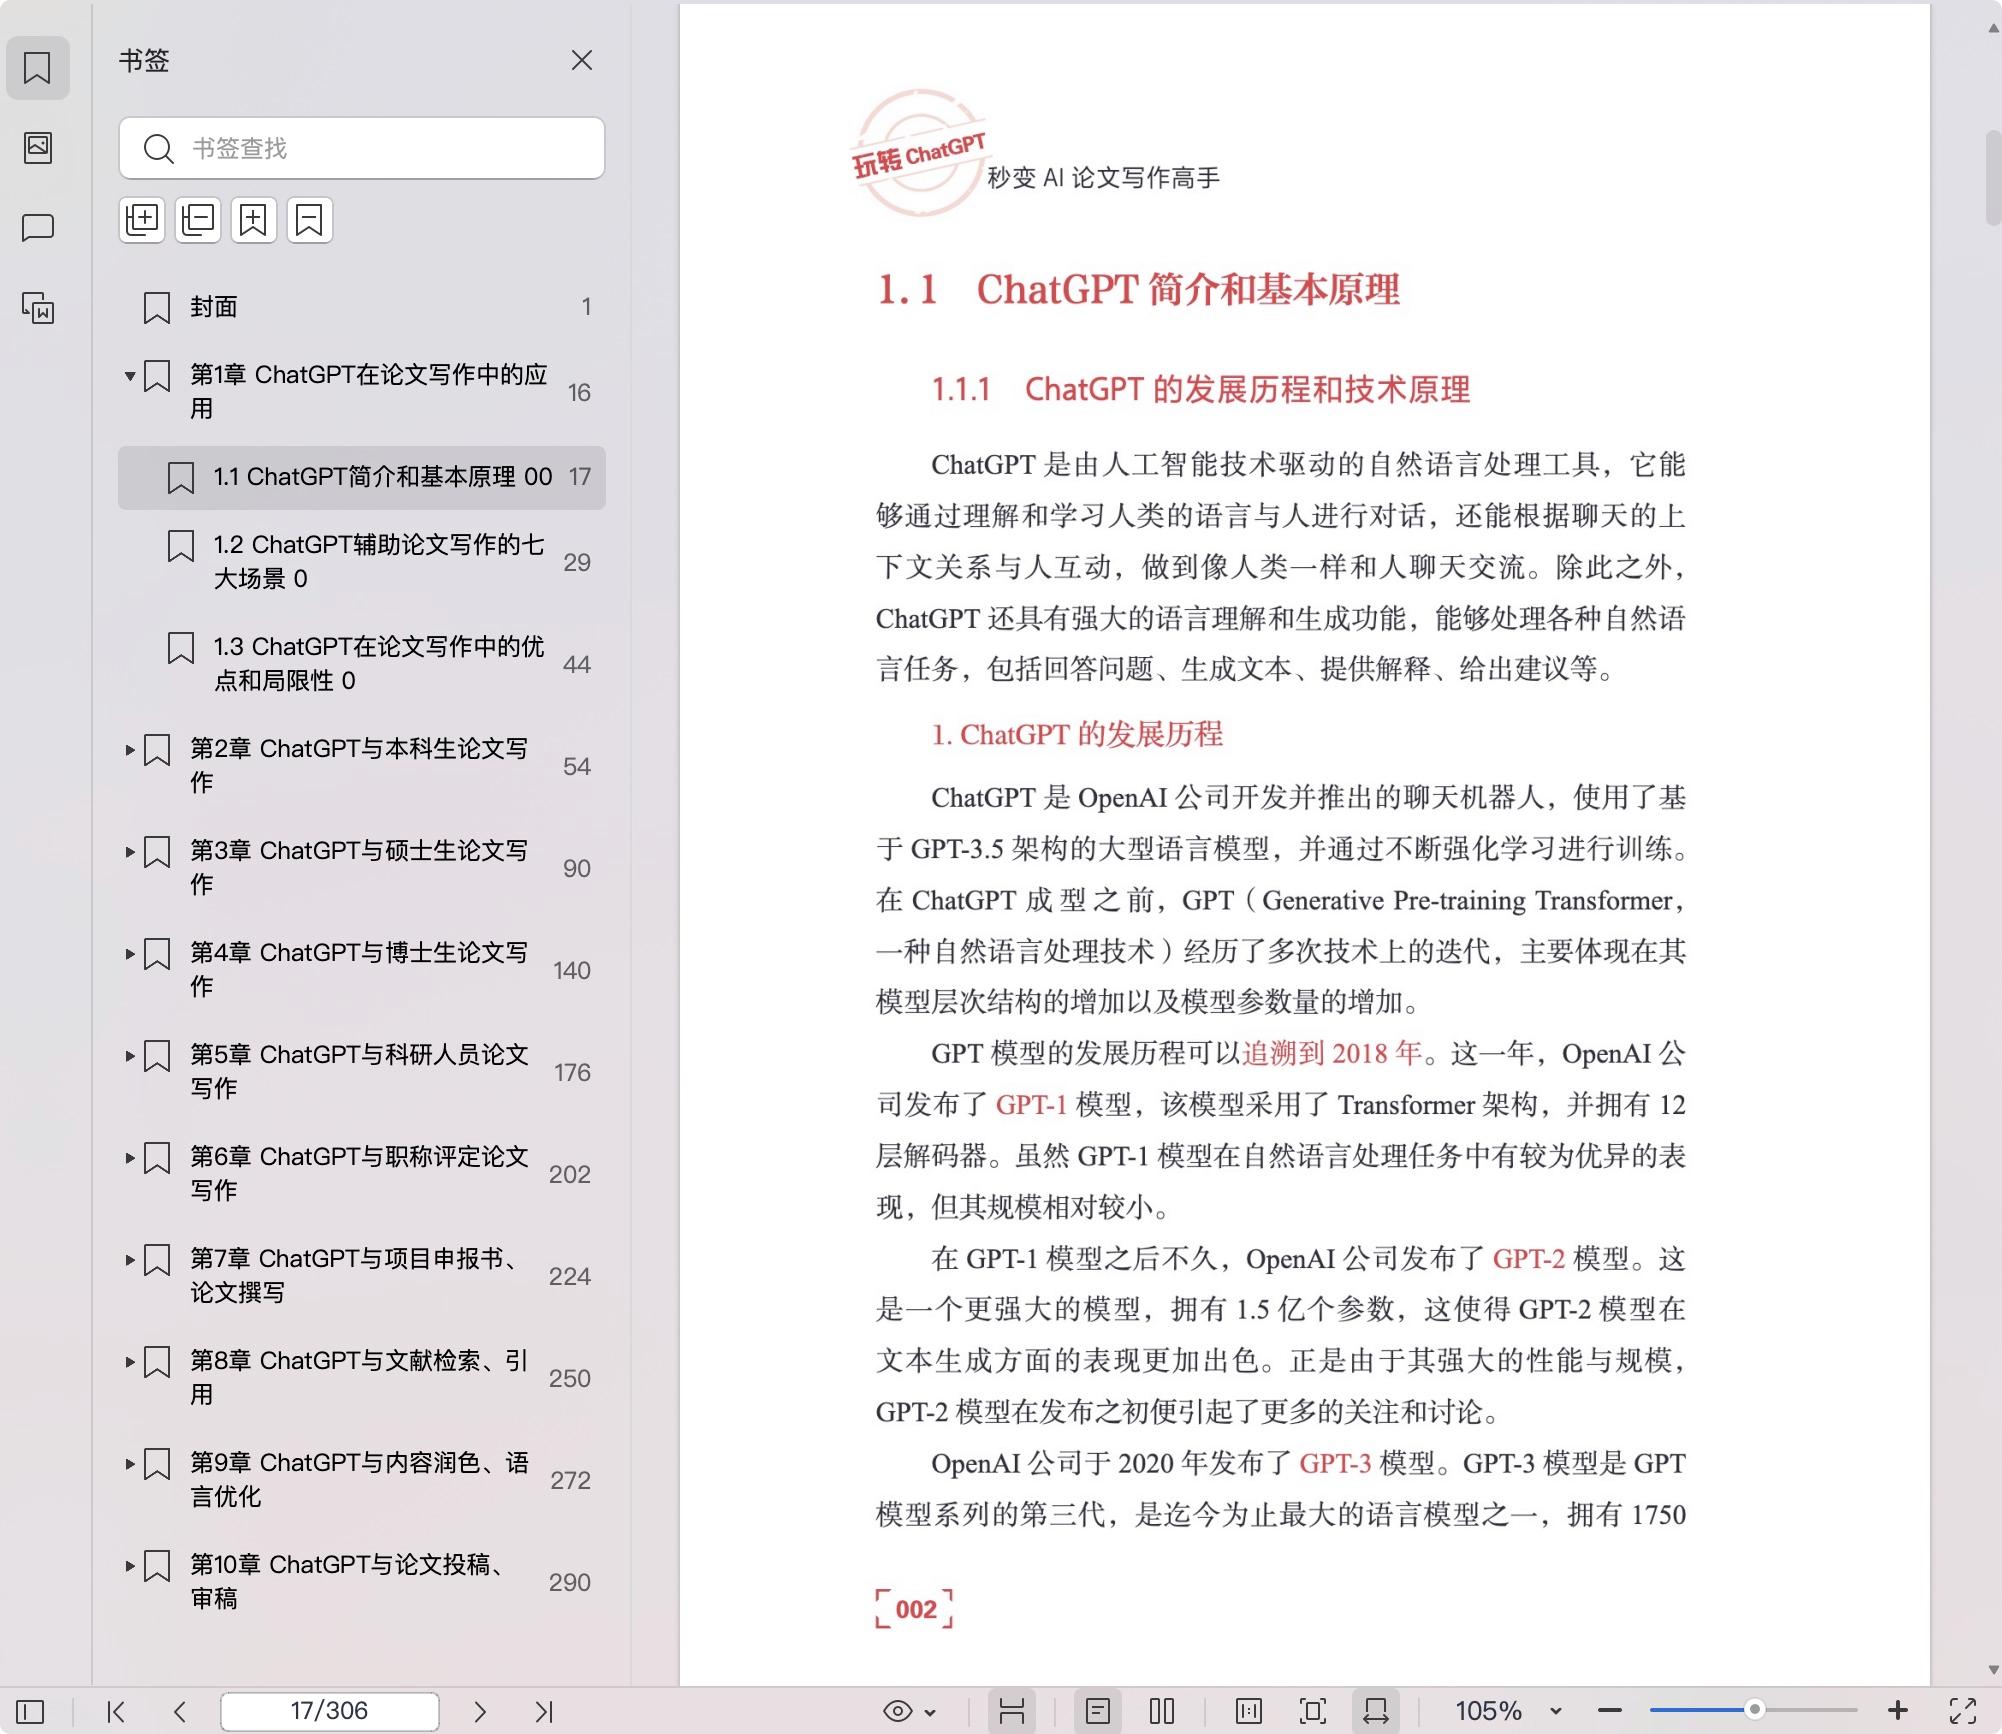
Task: Open bookmark 1.2 ChatGPT辅助论文写作的七大场景
Action: click(x=362, y=561)
